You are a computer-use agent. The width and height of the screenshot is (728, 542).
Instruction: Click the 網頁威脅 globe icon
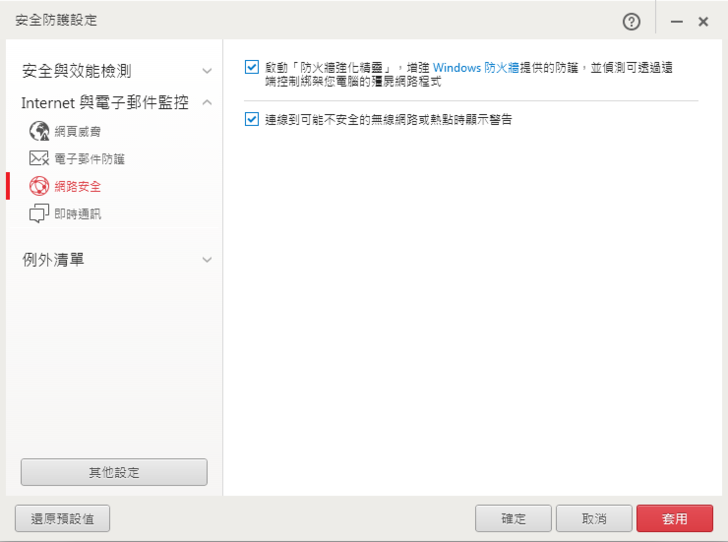[39, 131]
